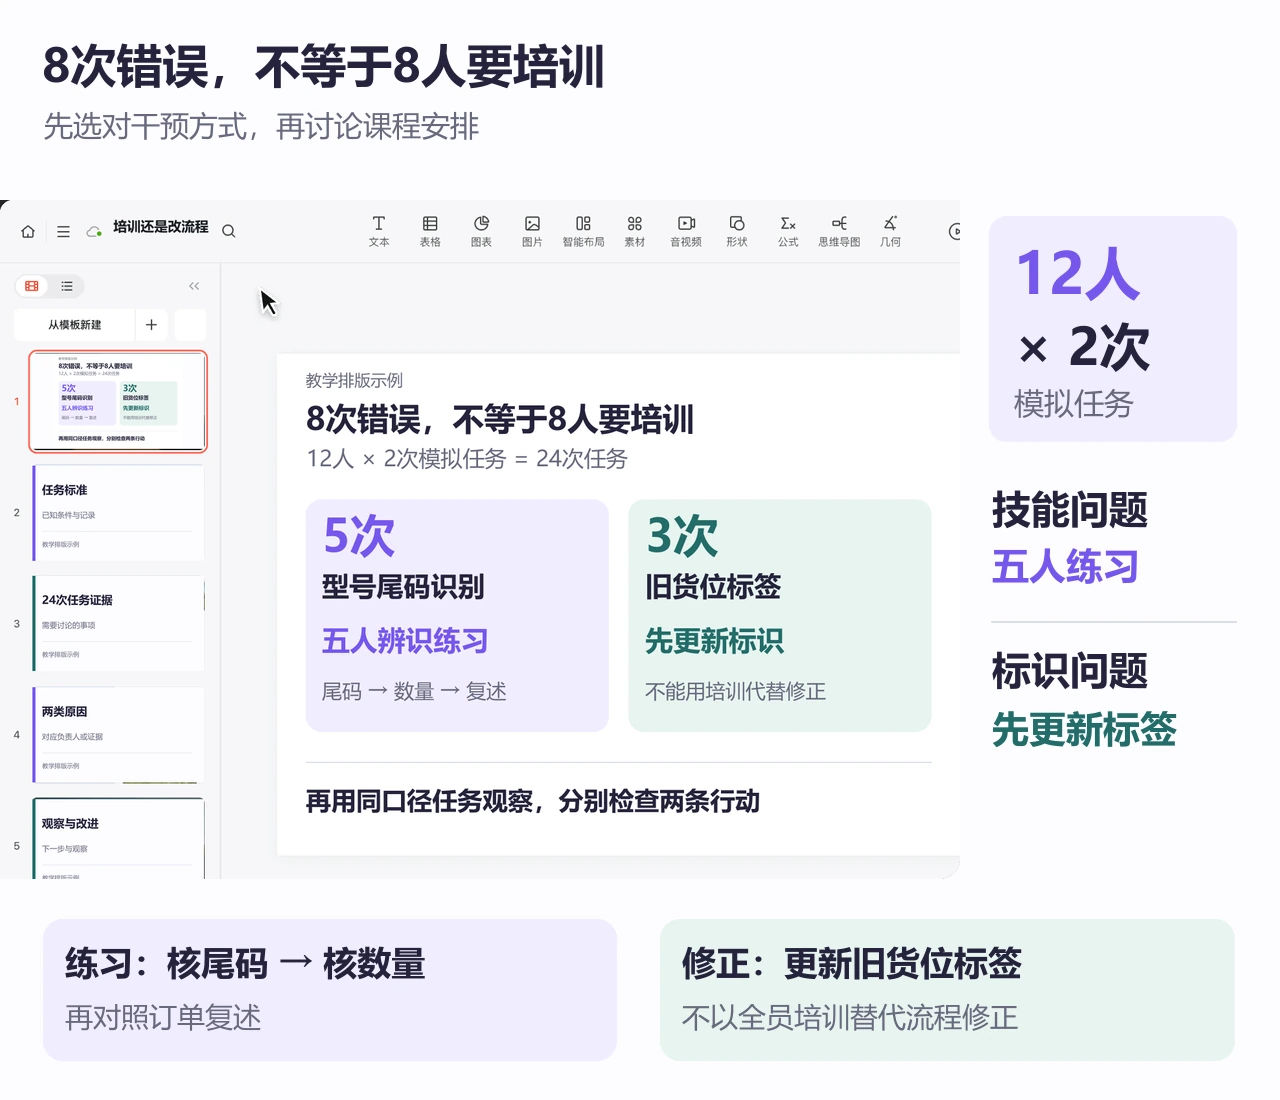Screen dimensions: 1280x1100
Task: Click the text 尾码 → 数量 → 复述
Action: (414, 691)
